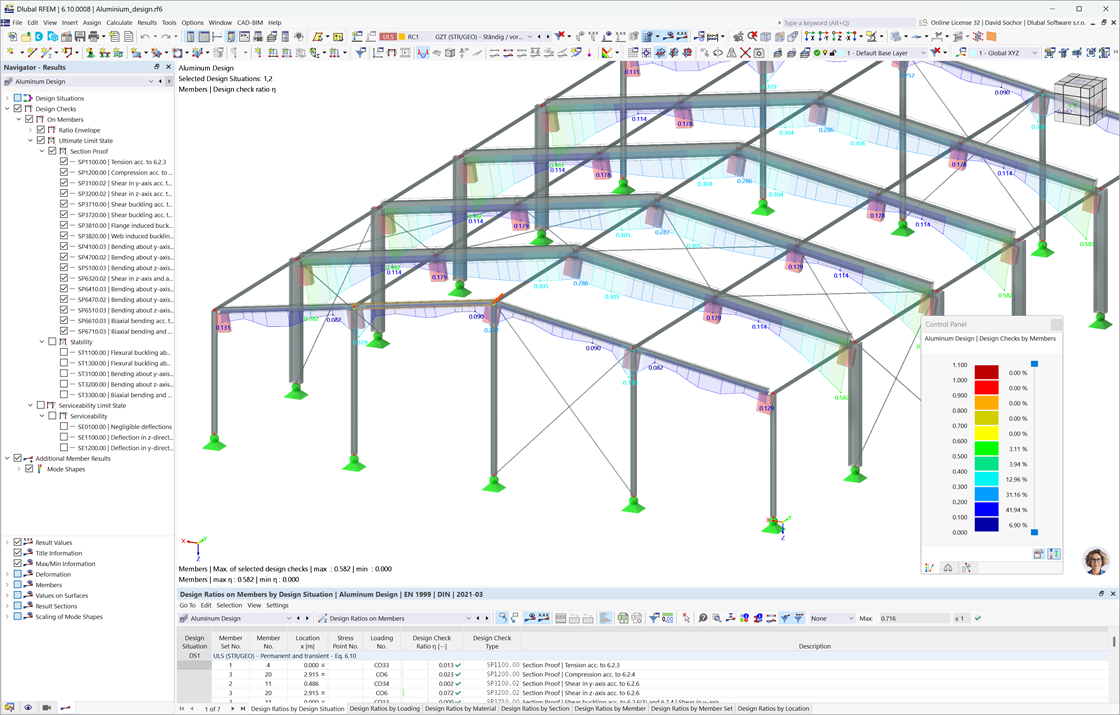Click Go To in the results table menu
This screenshot has height=715, width=1120.
click(x=190, y=605)
